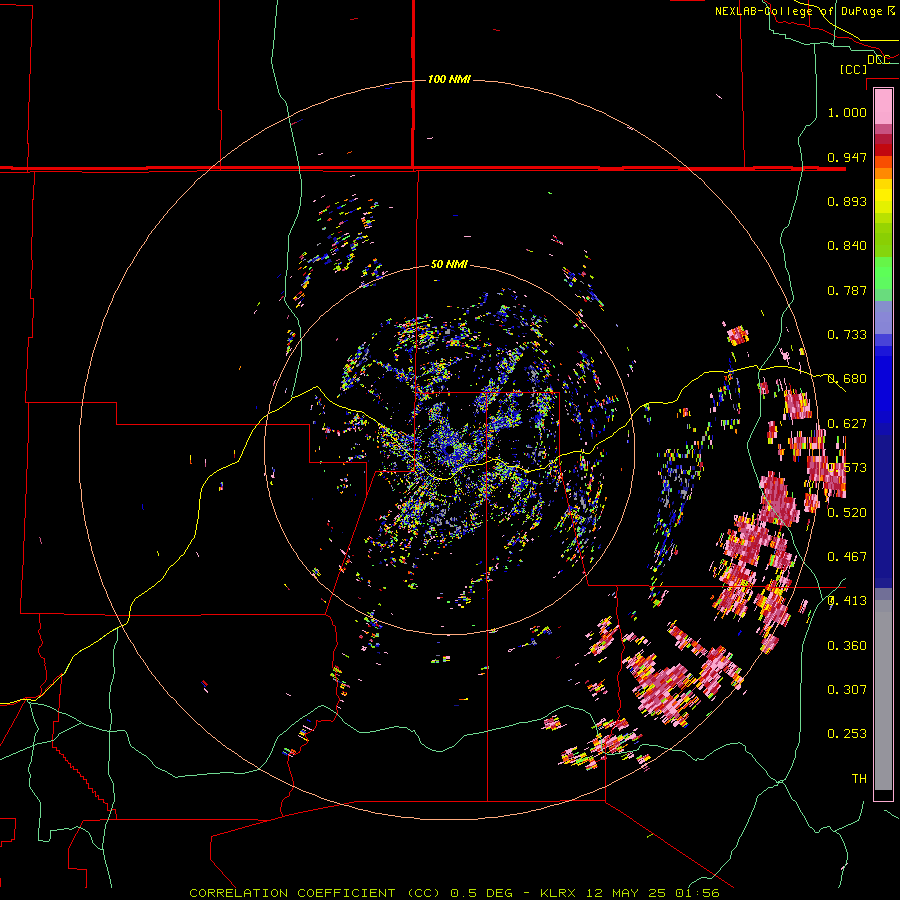Select the 0.733 legend value
The height and width of the screenshot is (900, 900).
coord(847,335)
